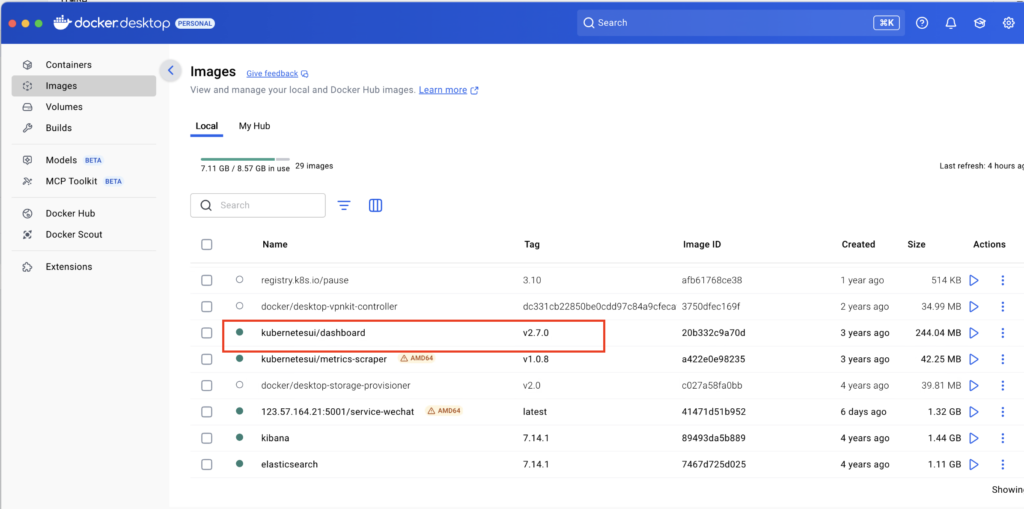Click the images search input field
Image resolution: width=1024 pixels, height=509 pixels.
tap(258, 205)
